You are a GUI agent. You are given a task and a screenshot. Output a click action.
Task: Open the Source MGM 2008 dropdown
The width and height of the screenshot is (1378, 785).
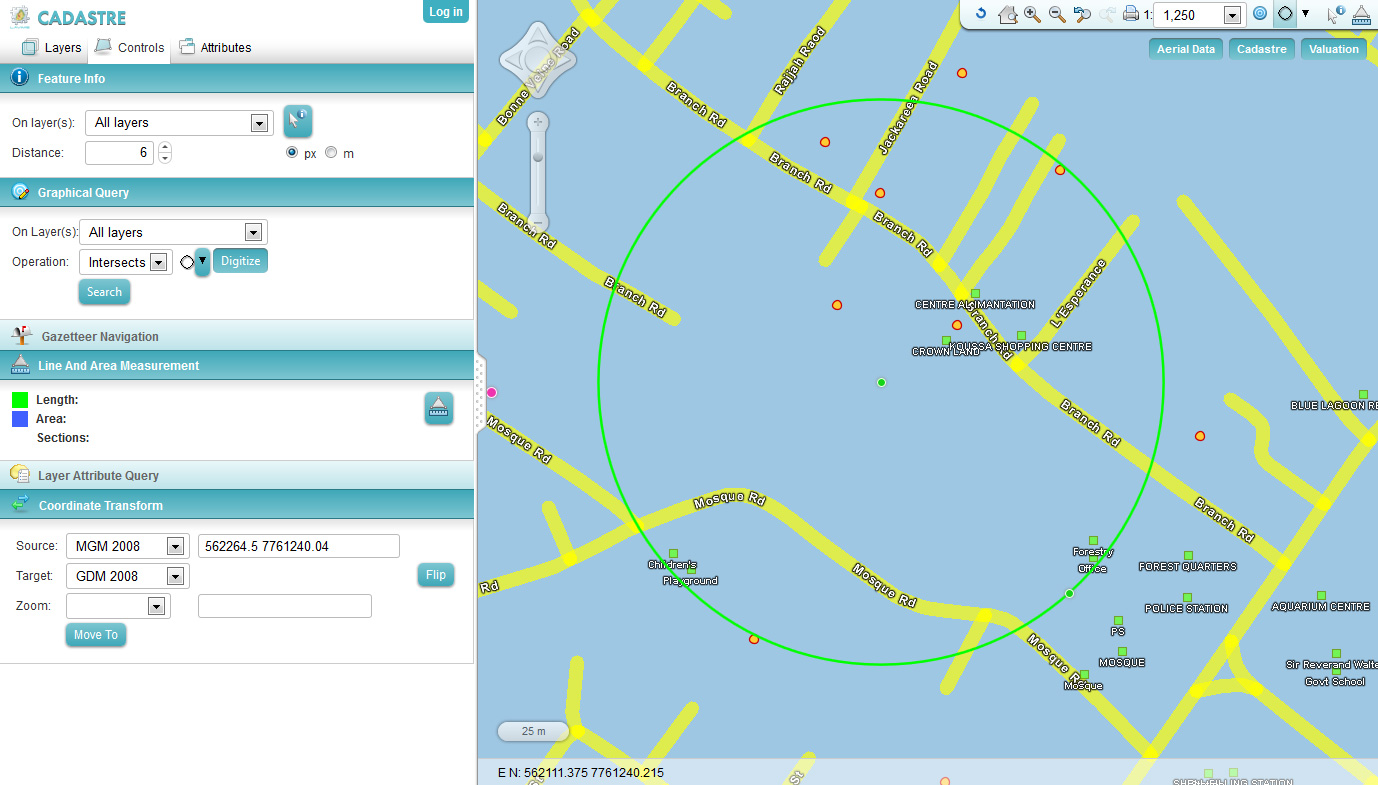tap(175, 546)
